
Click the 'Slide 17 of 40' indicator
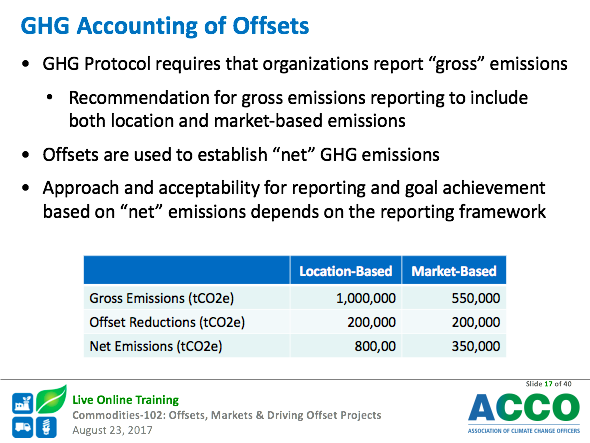click(x=548, y=384)
